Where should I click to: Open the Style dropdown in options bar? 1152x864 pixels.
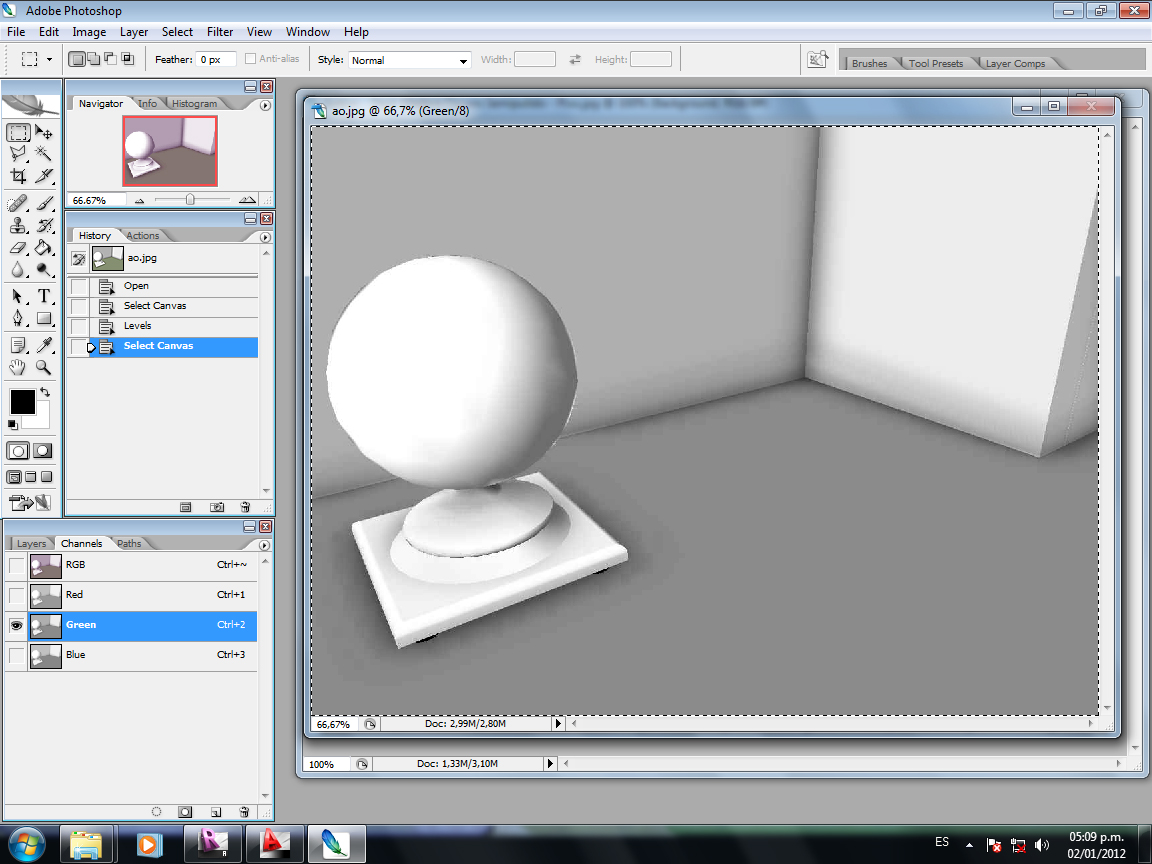pyautogui.click(x=409, y=60)
